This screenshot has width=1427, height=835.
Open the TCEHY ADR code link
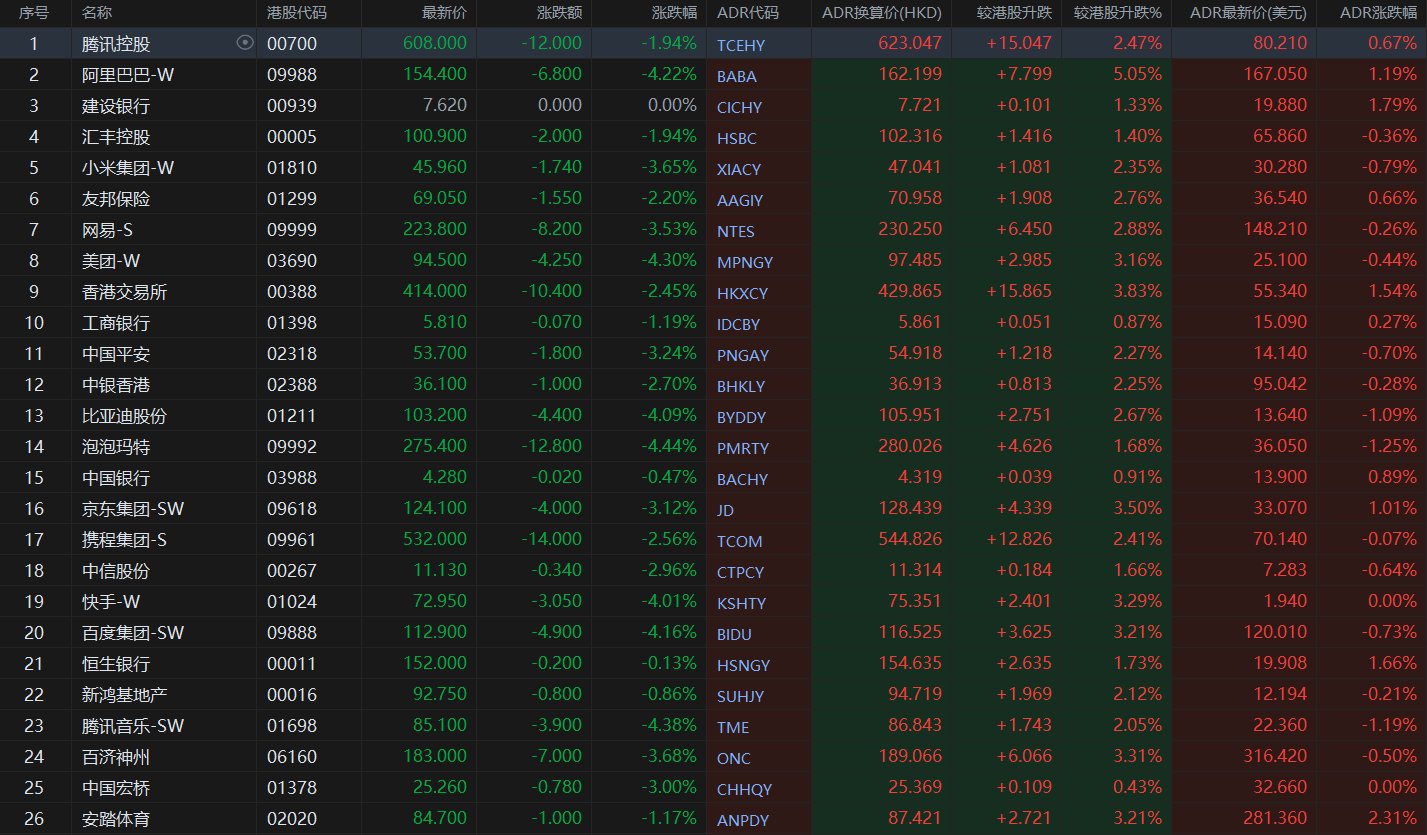[740, 45]
